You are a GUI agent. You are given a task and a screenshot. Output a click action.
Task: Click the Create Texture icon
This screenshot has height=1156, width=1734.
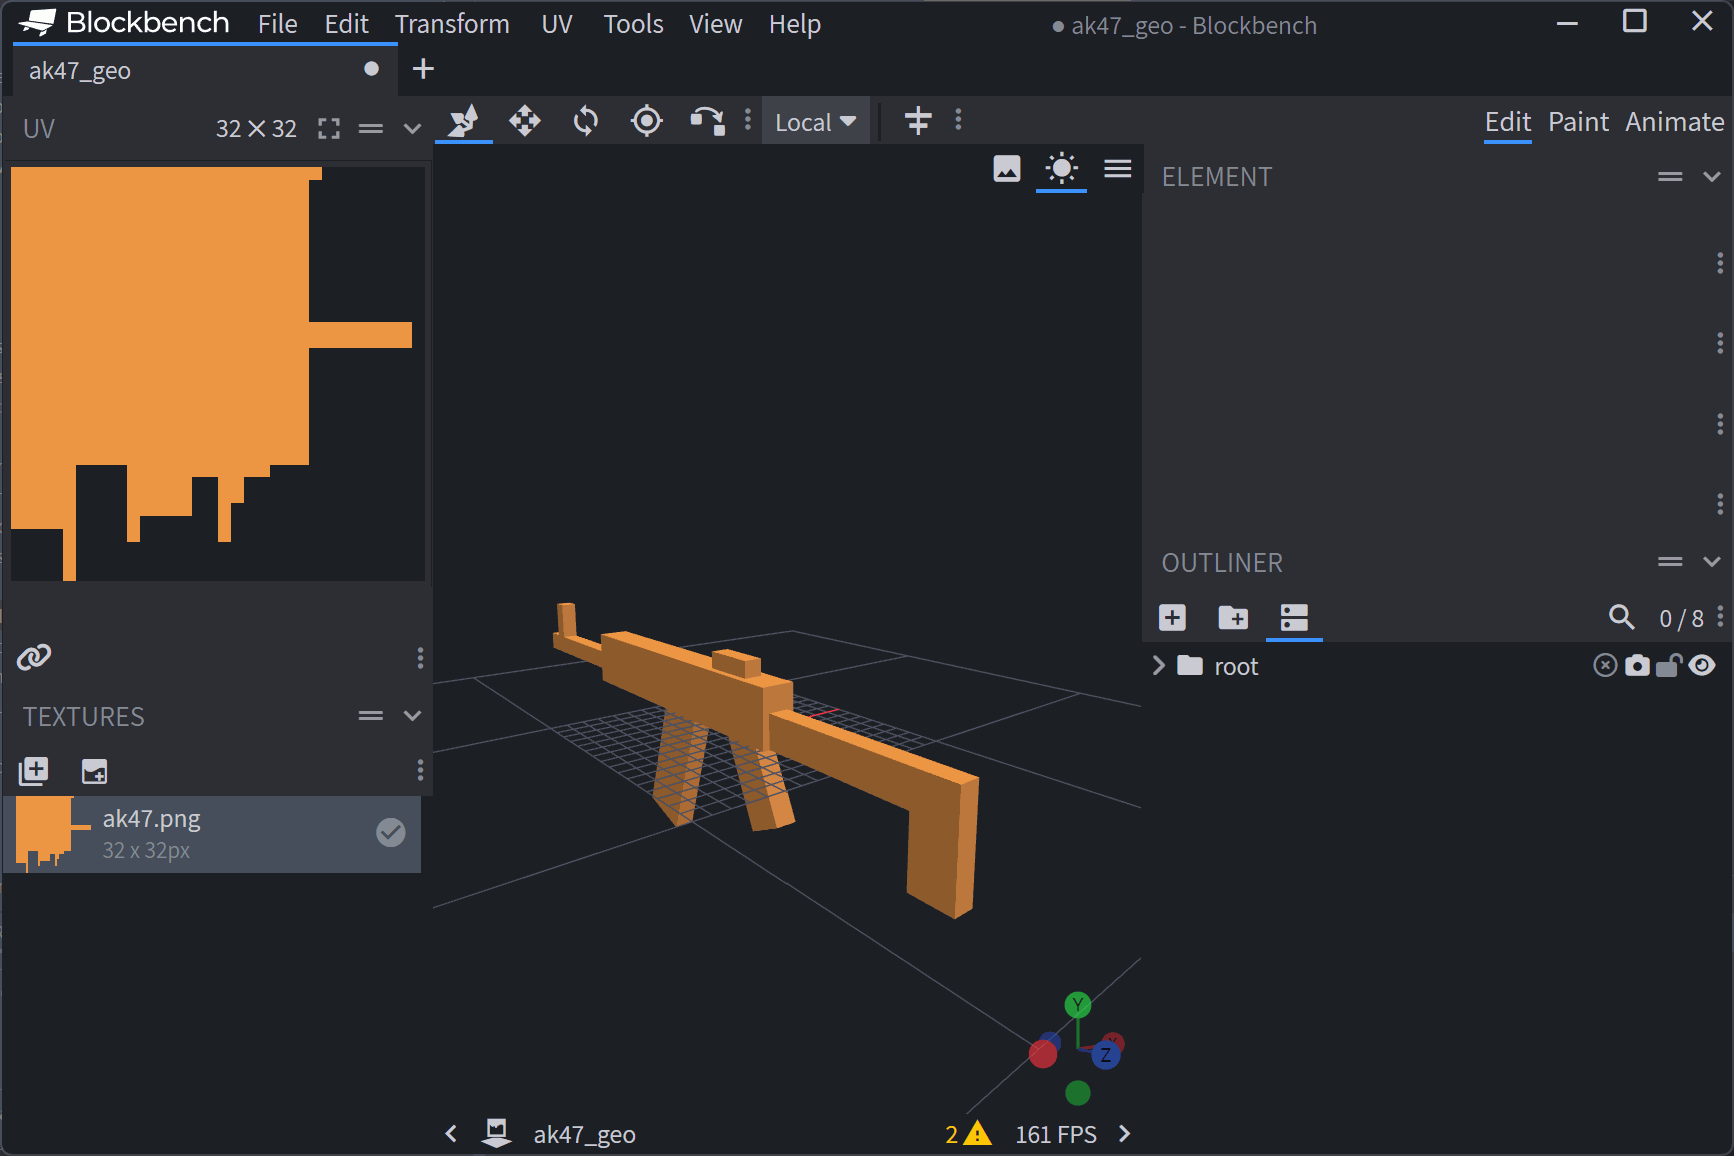[95, 771]
